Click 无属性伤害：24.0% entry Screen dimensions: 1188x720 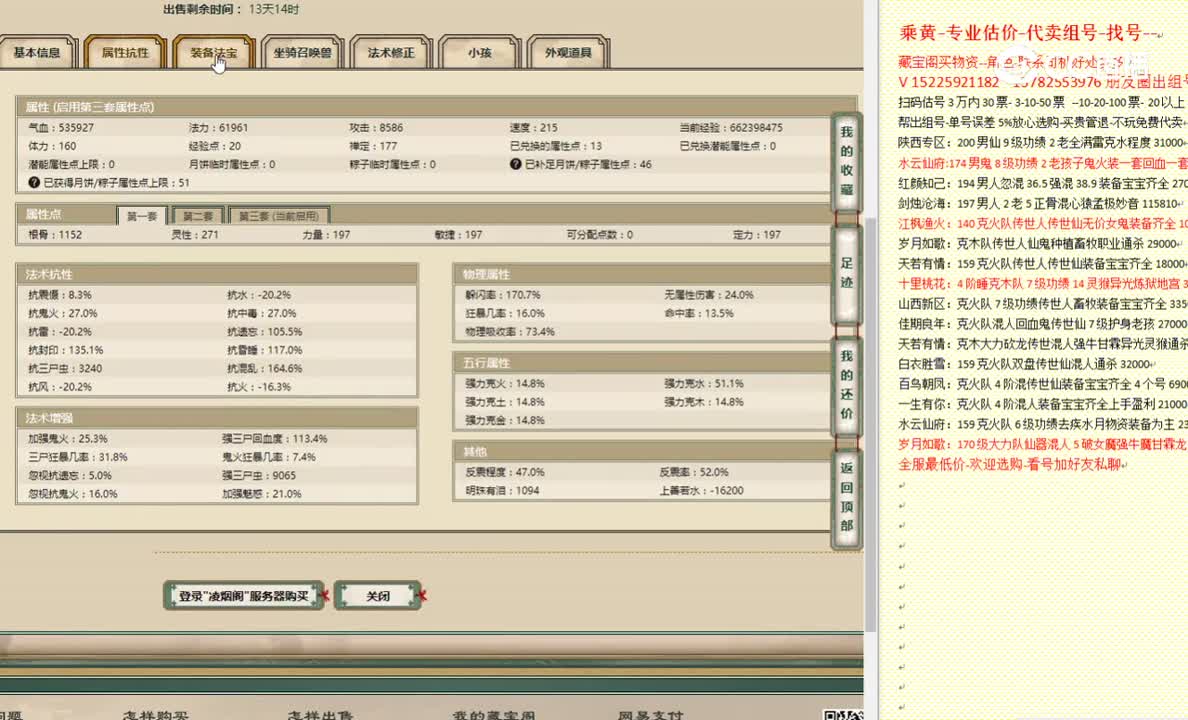pos(708,295)
